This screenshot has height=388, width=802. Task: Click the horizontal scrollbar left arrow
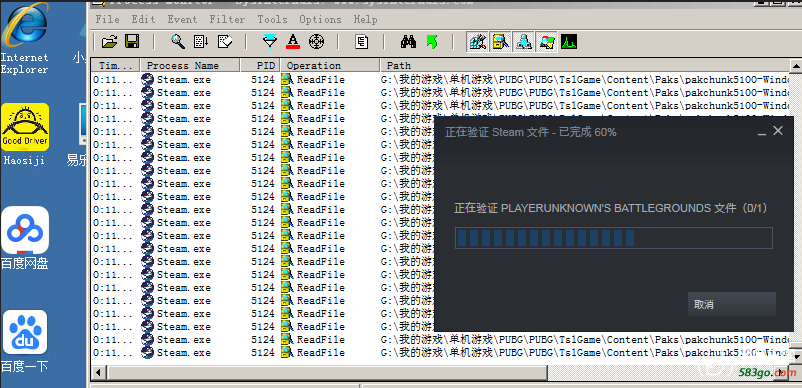click(x=99, y=372)
